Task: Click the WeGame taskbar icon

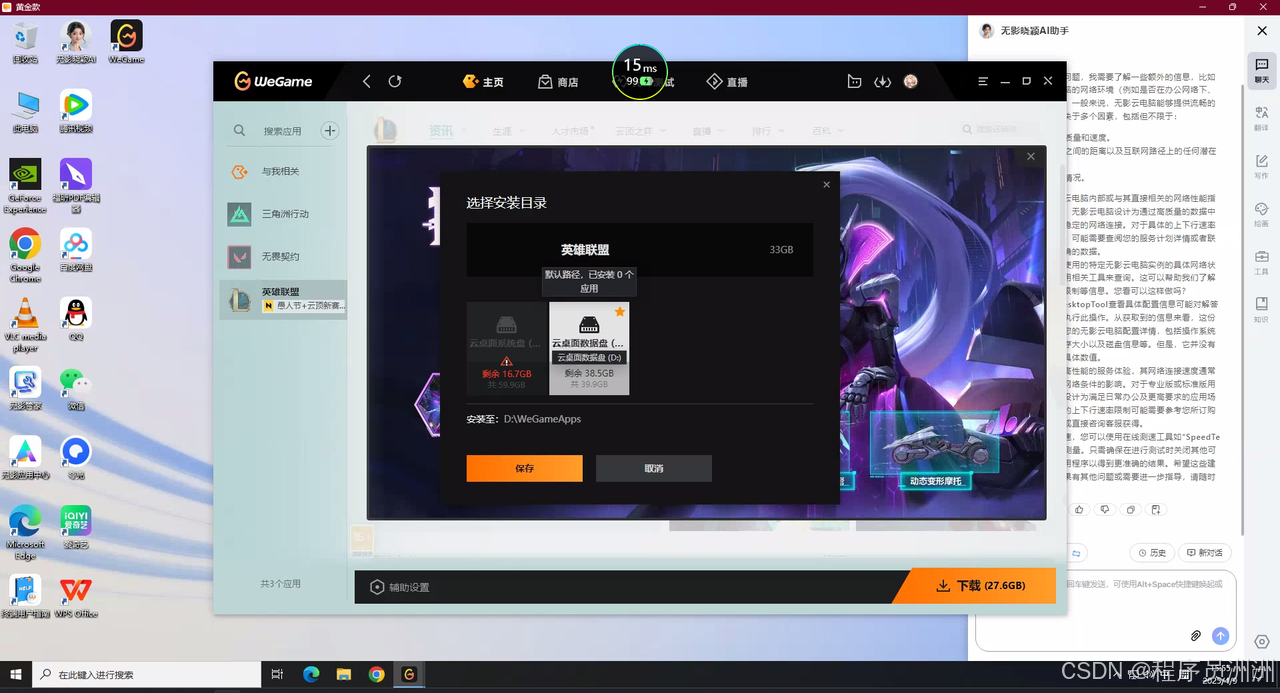Action: [x=408, y=675]
